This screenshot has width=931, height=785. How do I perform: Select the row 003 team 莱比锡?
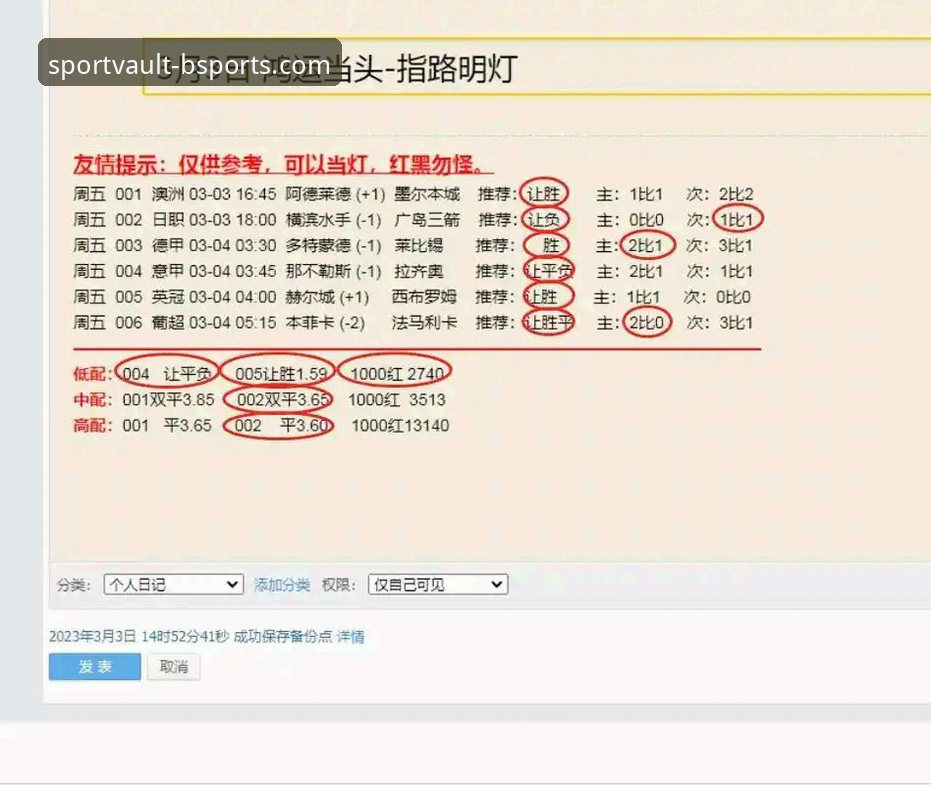coord(419,245)
